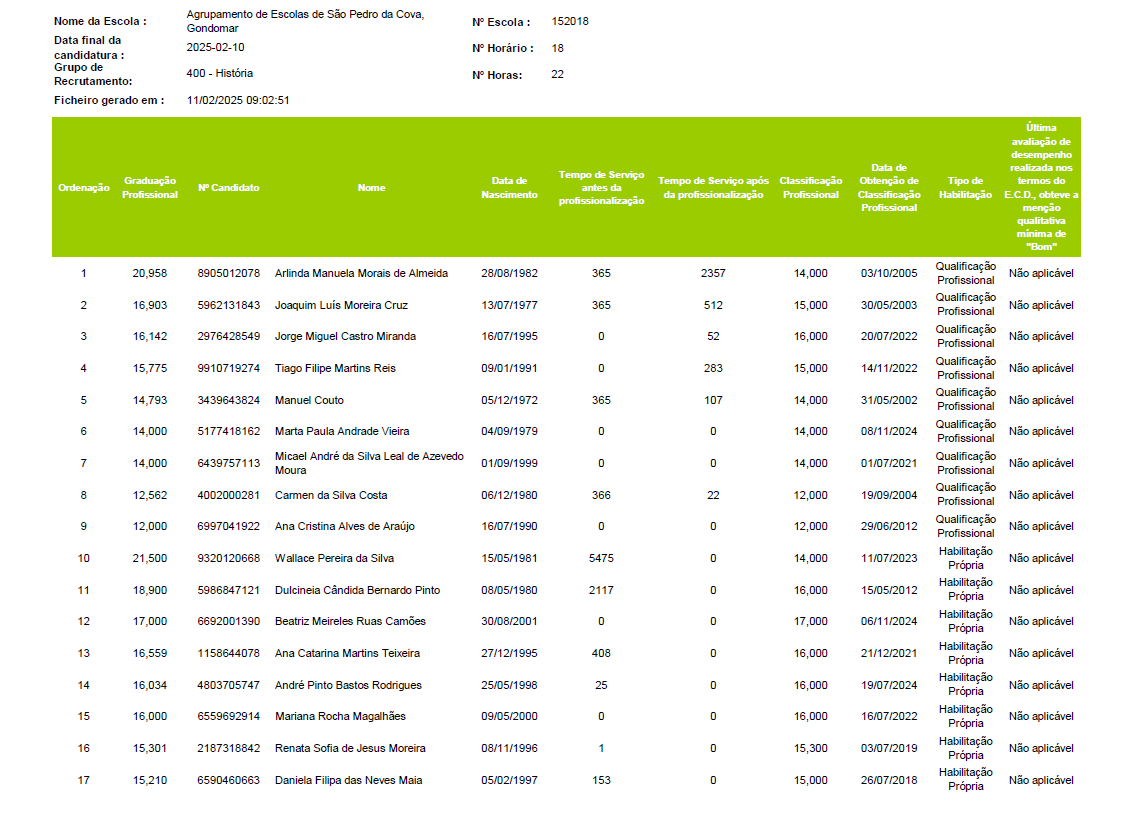Click the name Daniela Filipa das Neves Maia
1132x818 pixels.
tap(348, 780)
